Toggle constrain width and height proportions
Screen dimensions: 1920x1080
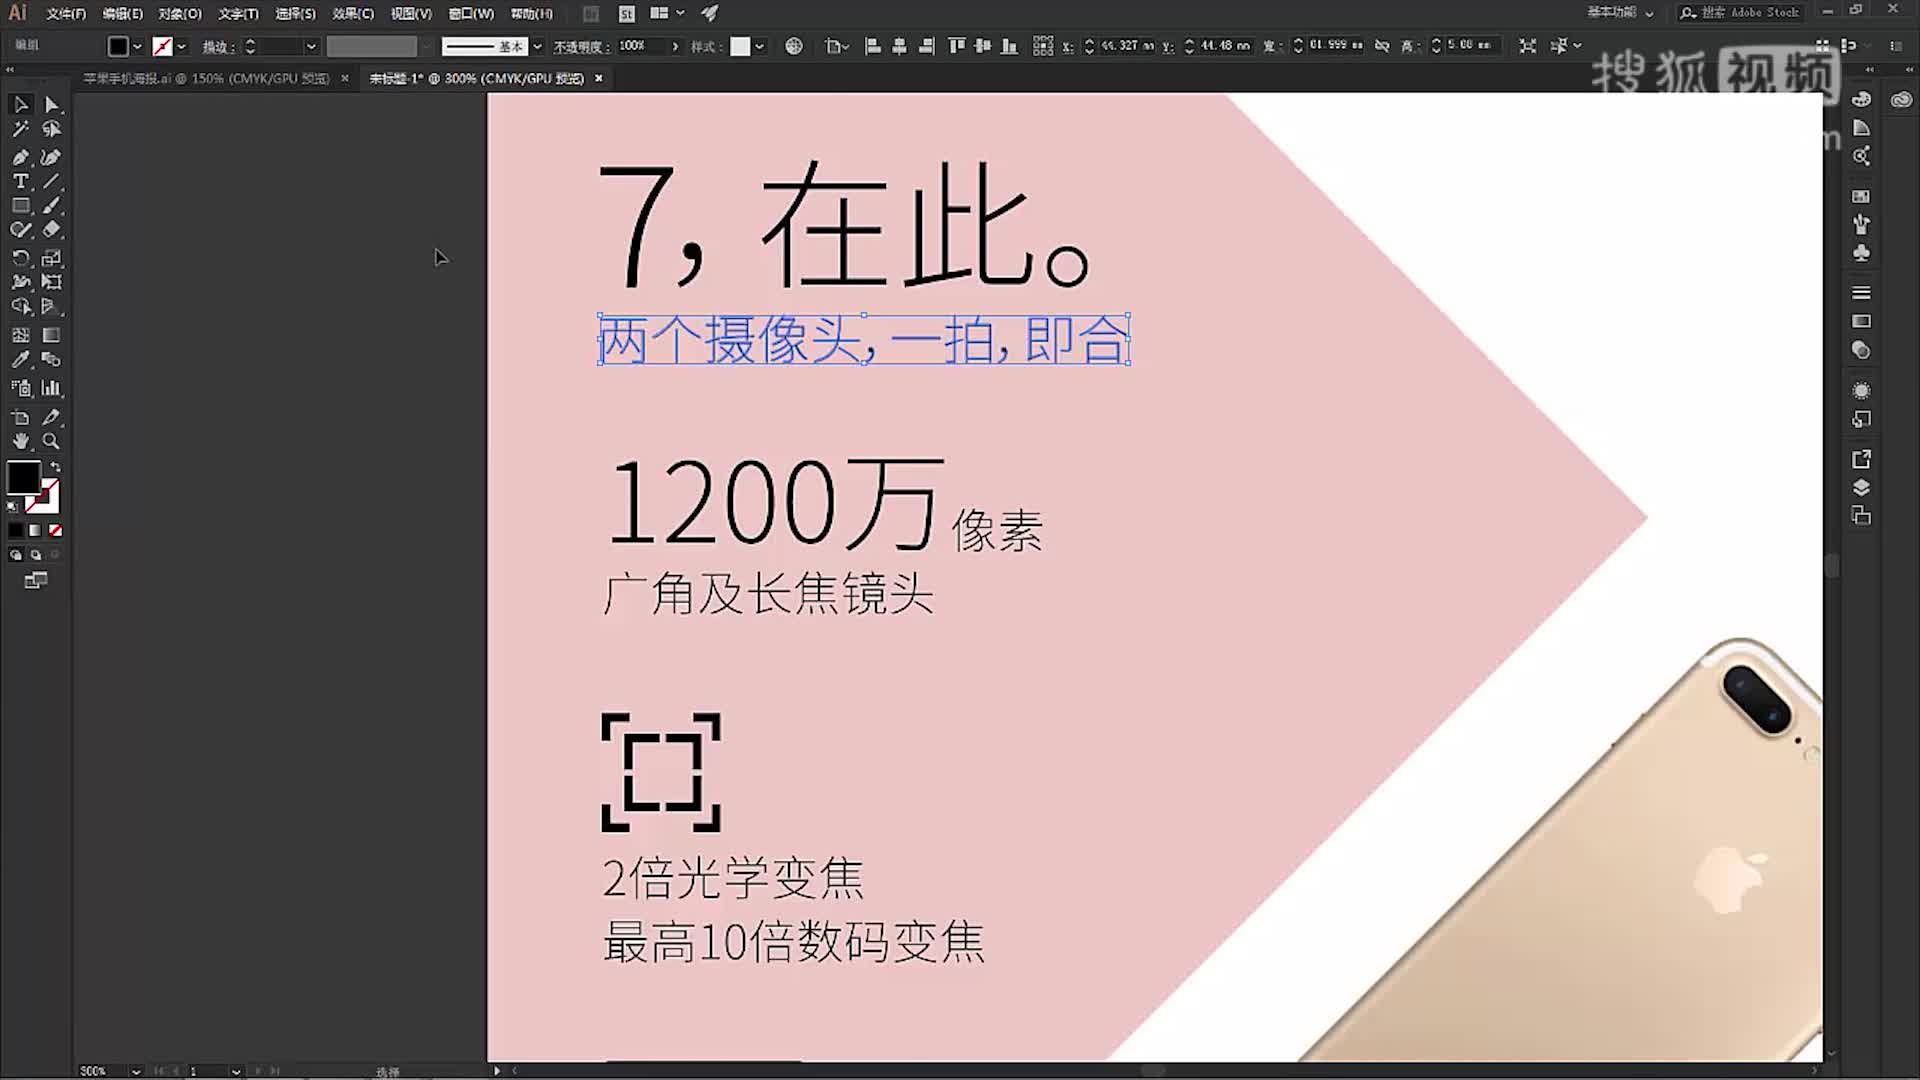point(1382,46)
